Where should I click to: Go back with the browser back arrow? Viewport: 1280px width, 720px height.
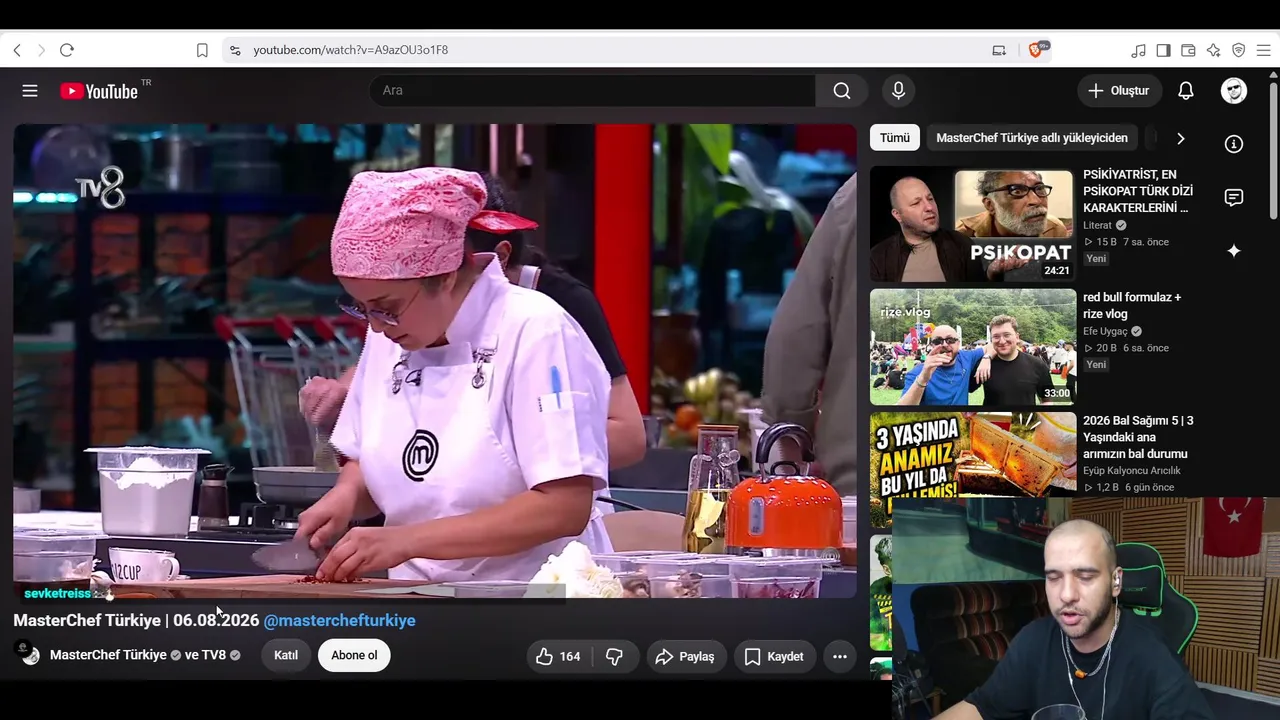17,50
